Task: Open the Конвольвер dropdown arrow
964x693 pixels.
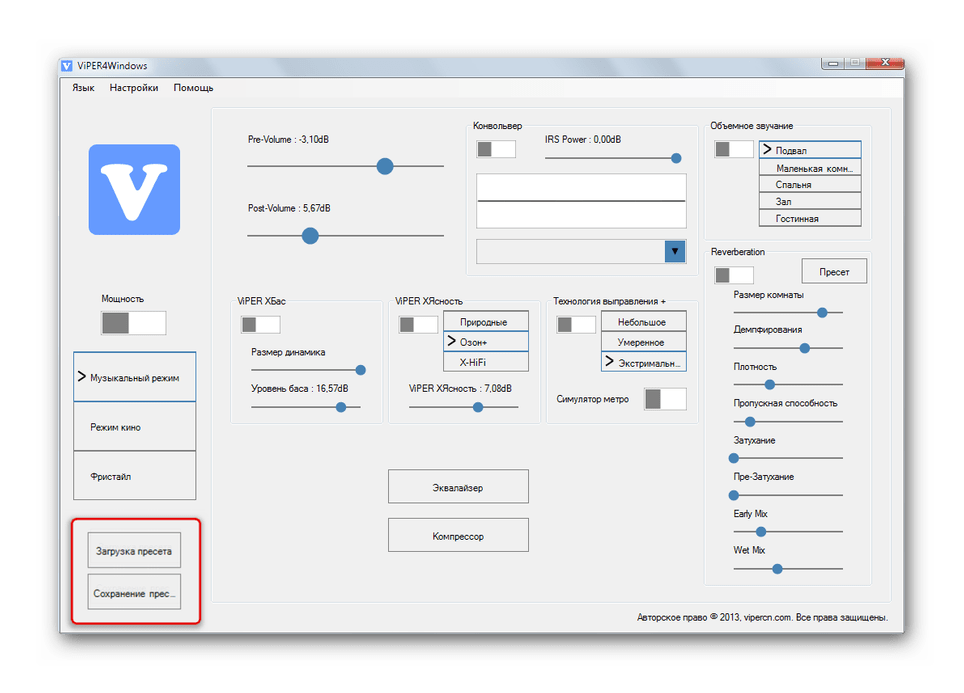Action: point(675,251)
